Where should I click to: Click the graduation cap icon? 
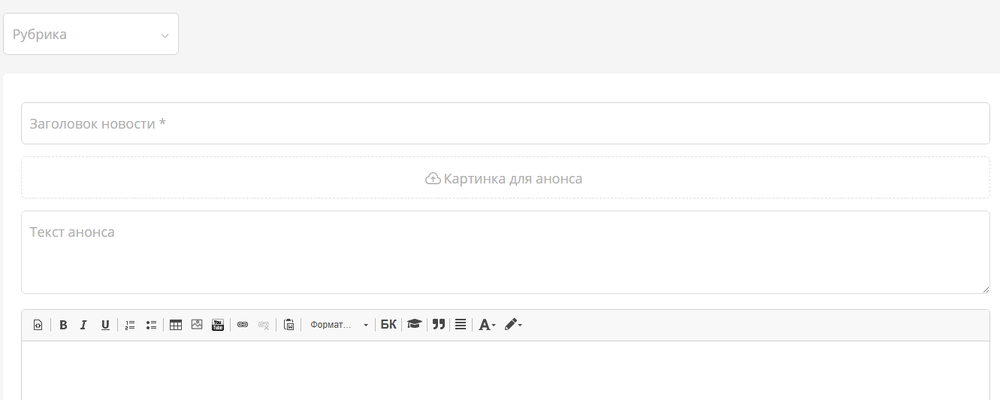click(x=415, y=325)
